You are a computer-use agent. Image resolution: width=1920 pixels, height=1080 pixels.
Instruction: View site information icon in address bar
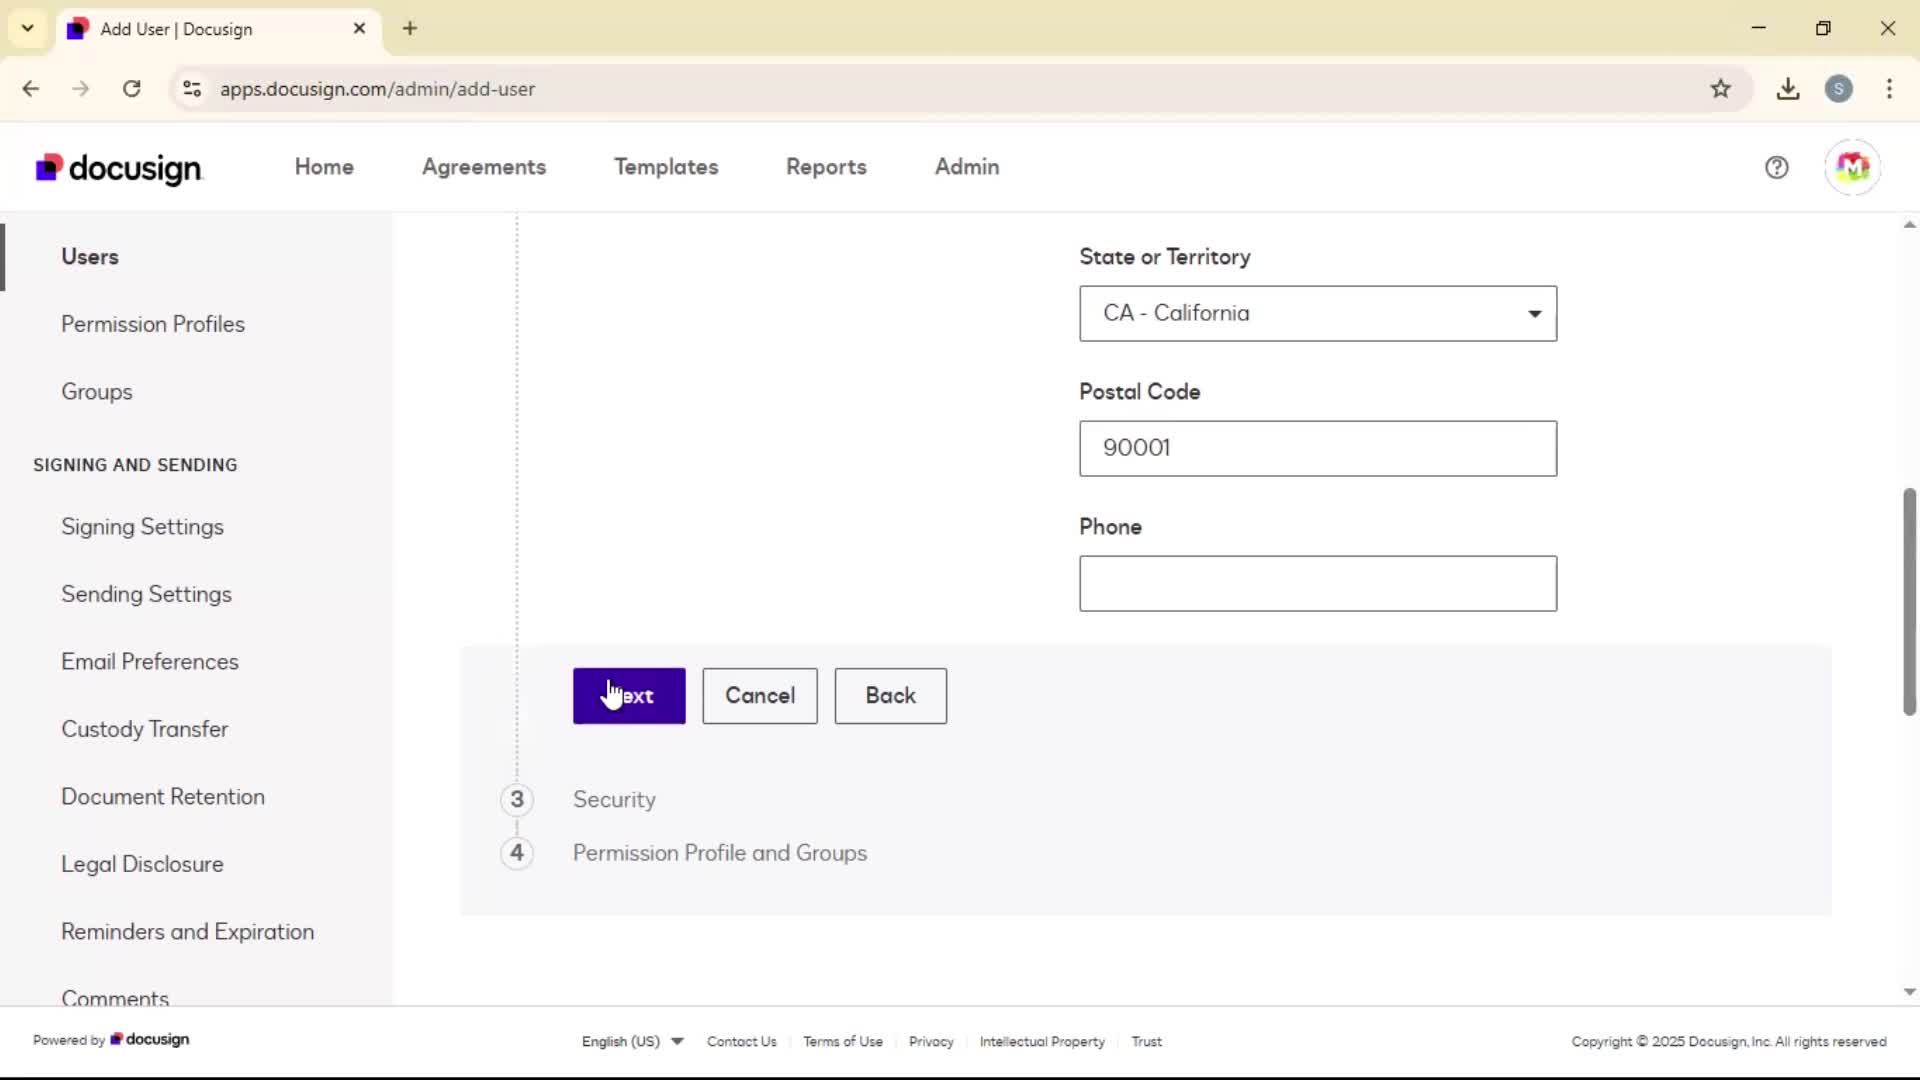pos(192,89)
